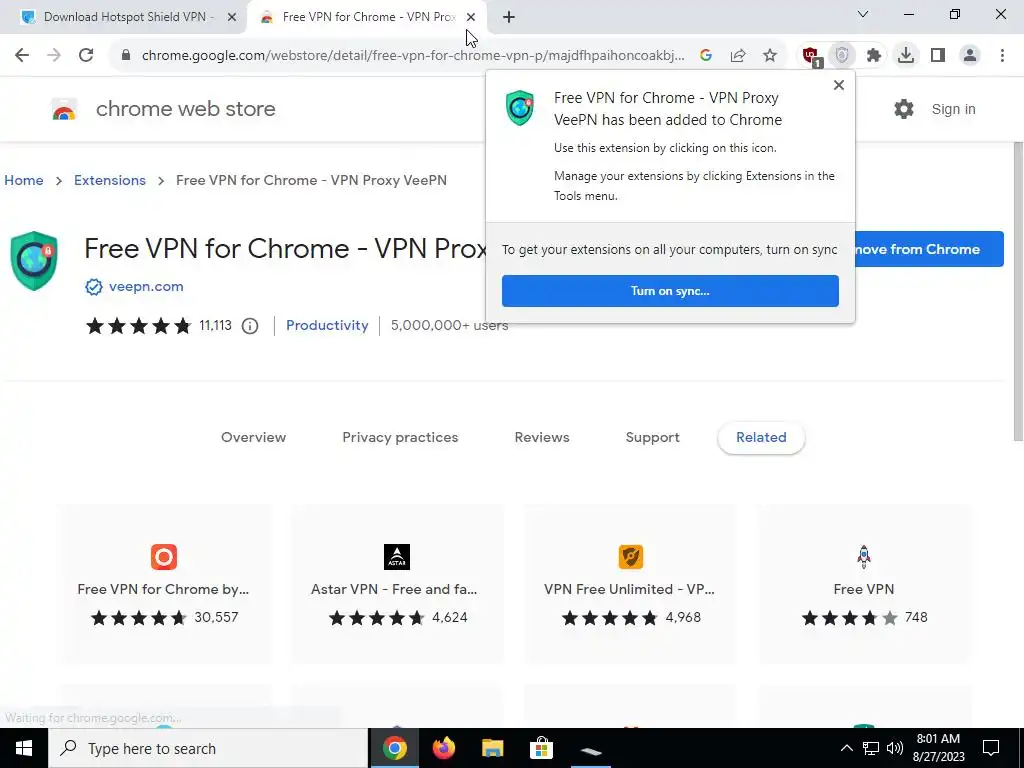The width and height of the screenshot is (1024, 768).
Task: Click the Google icon in the address bar
Action: [705, 56]
